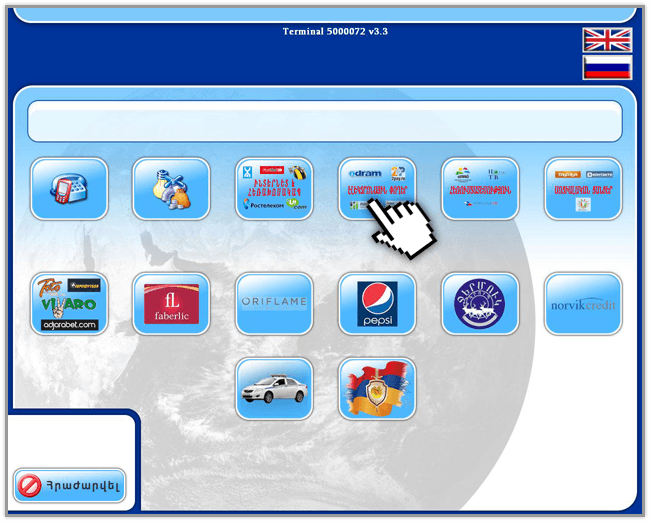Open the police car fines tile

[x=274, y=389]
